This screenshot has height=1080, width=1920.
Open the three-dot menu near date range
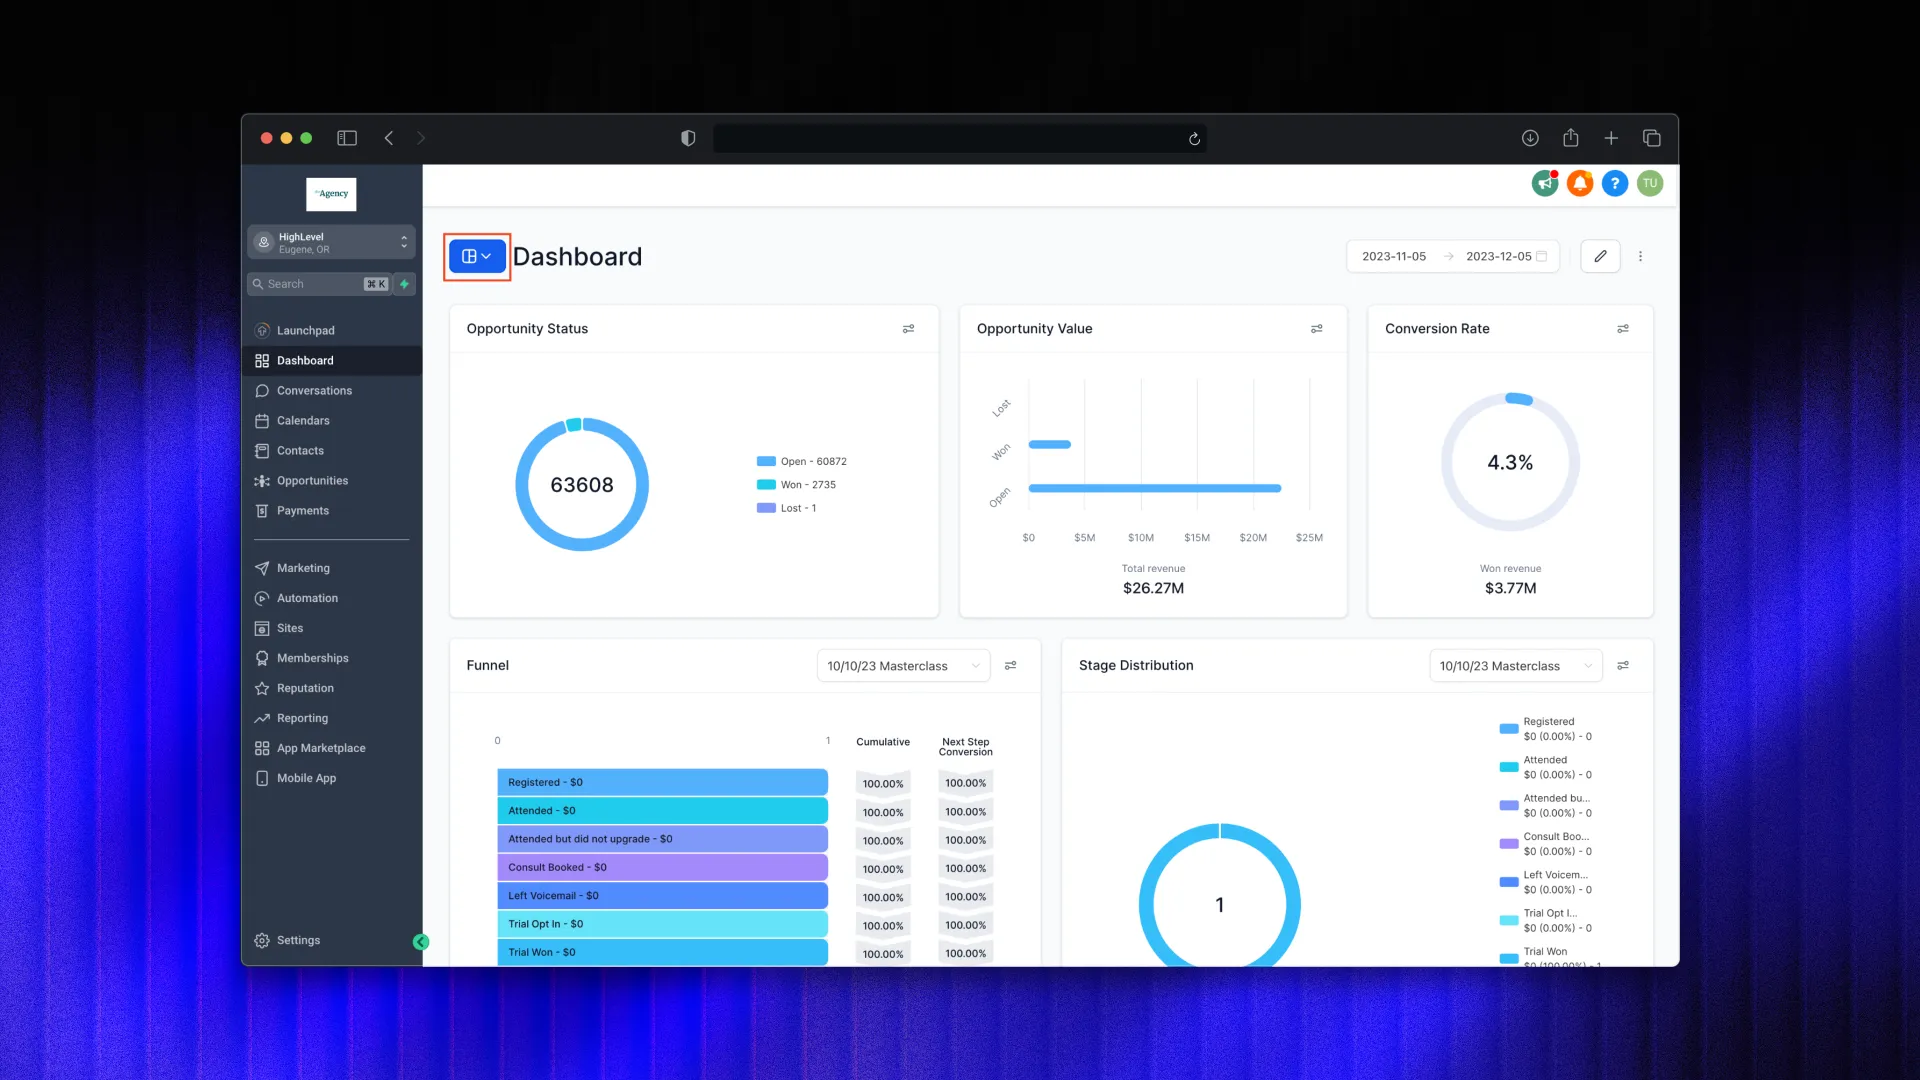tap(1640, 256)
